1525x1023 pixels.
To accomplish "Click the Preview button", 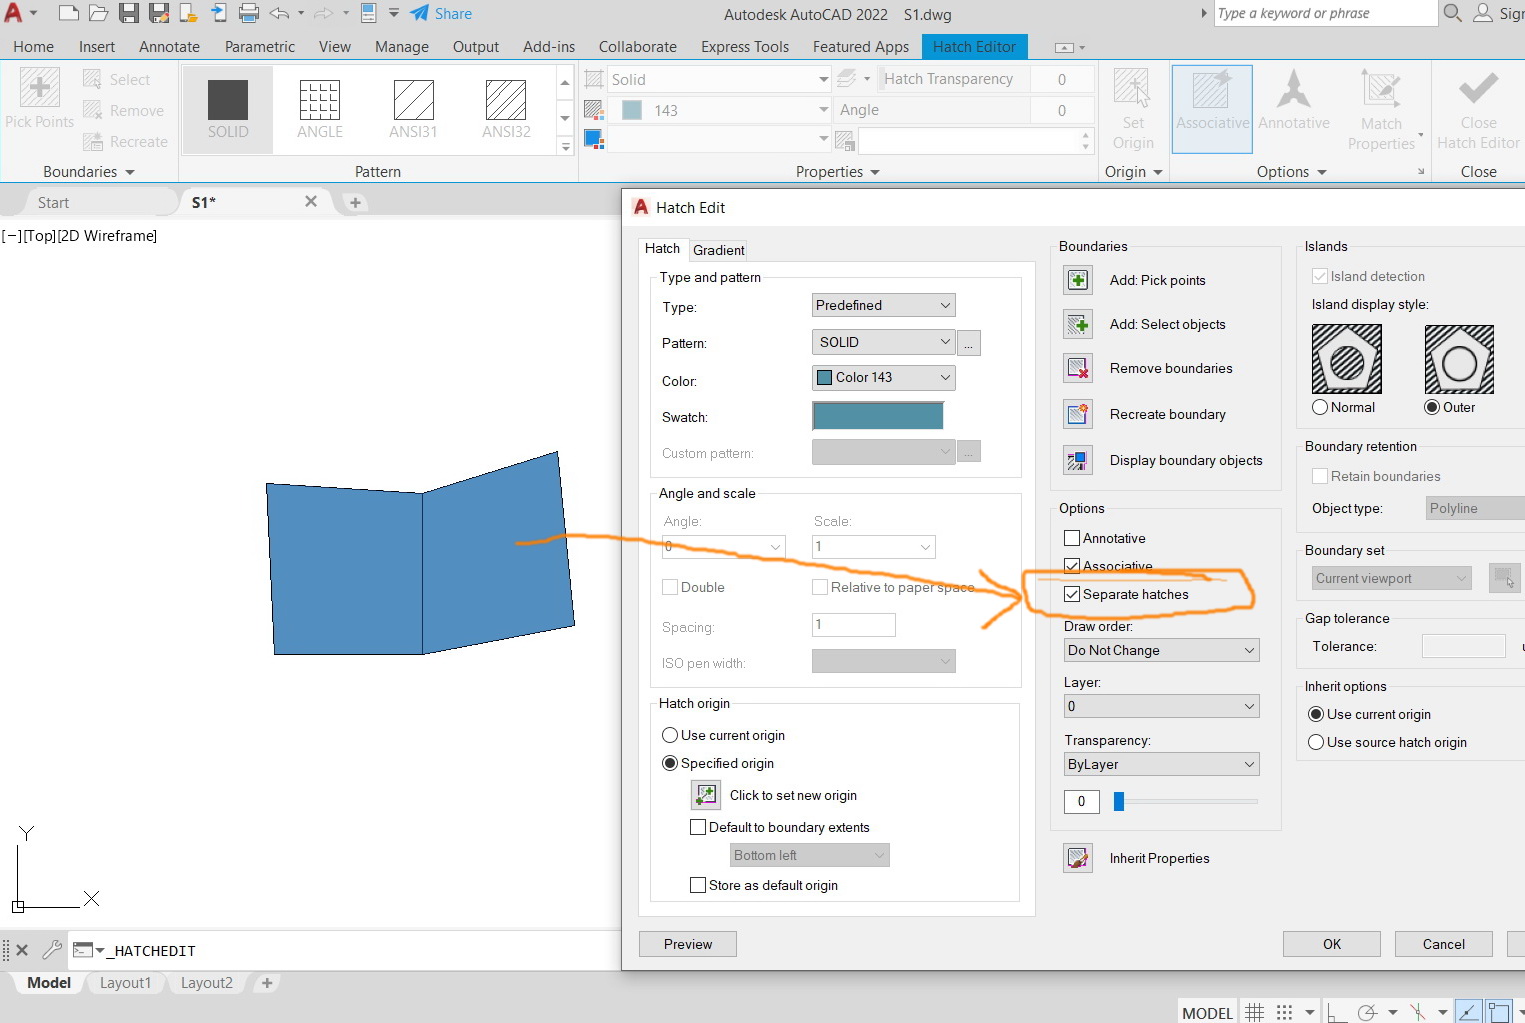I will point(688,944).
